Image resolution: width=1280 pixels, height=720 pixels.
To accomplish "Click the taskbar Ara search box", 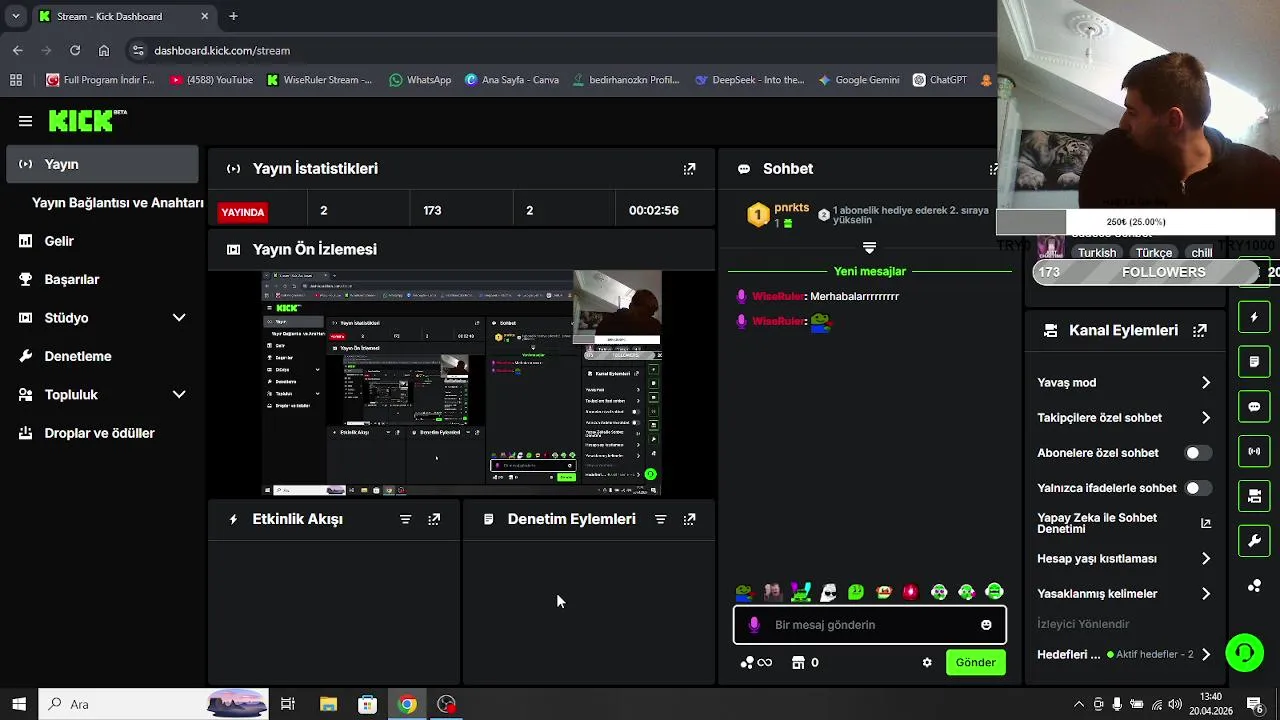I will click(154, 704).
